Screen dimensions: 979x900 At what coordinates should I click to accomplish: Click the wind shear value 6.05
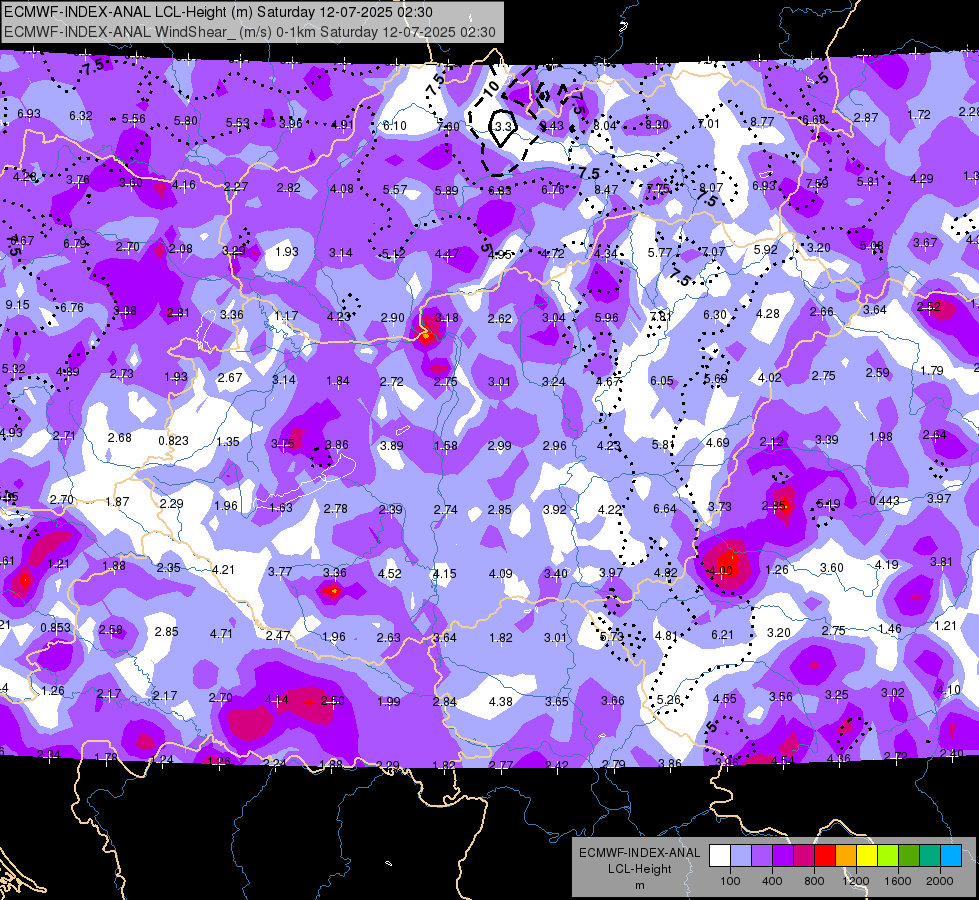[662, 380]
